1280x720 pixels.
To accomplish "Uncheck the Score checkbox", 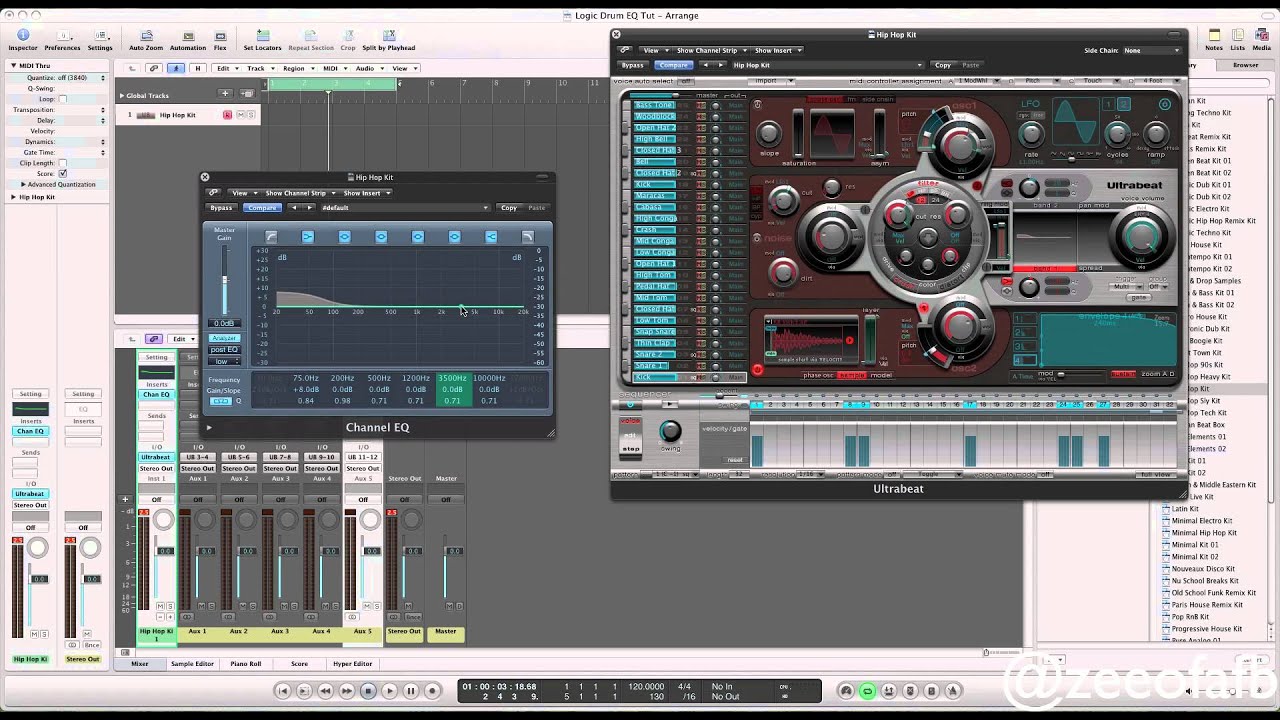I will (62, 174).
